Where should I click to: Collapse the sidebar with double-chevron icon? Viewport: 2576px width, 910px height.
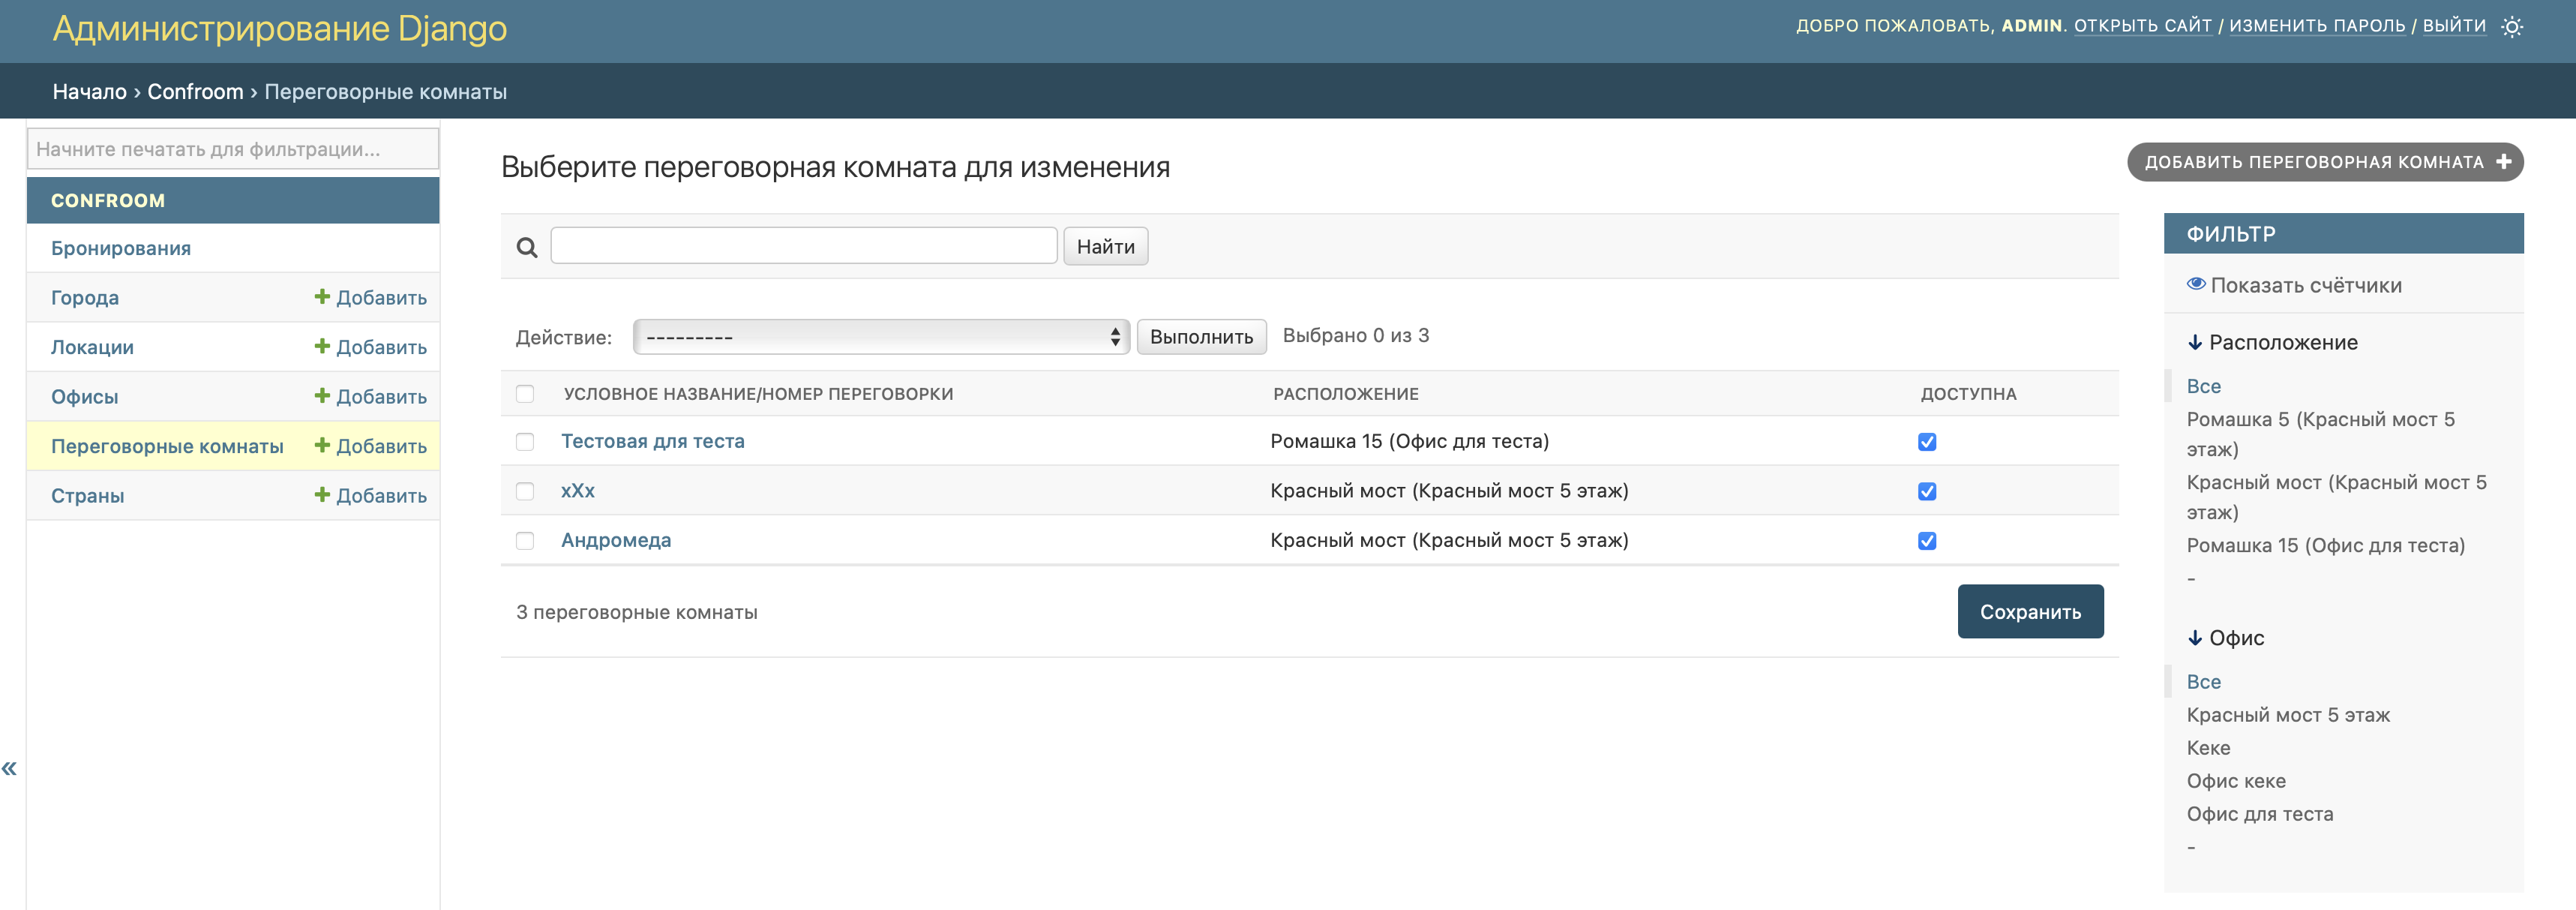pos(10,768)
